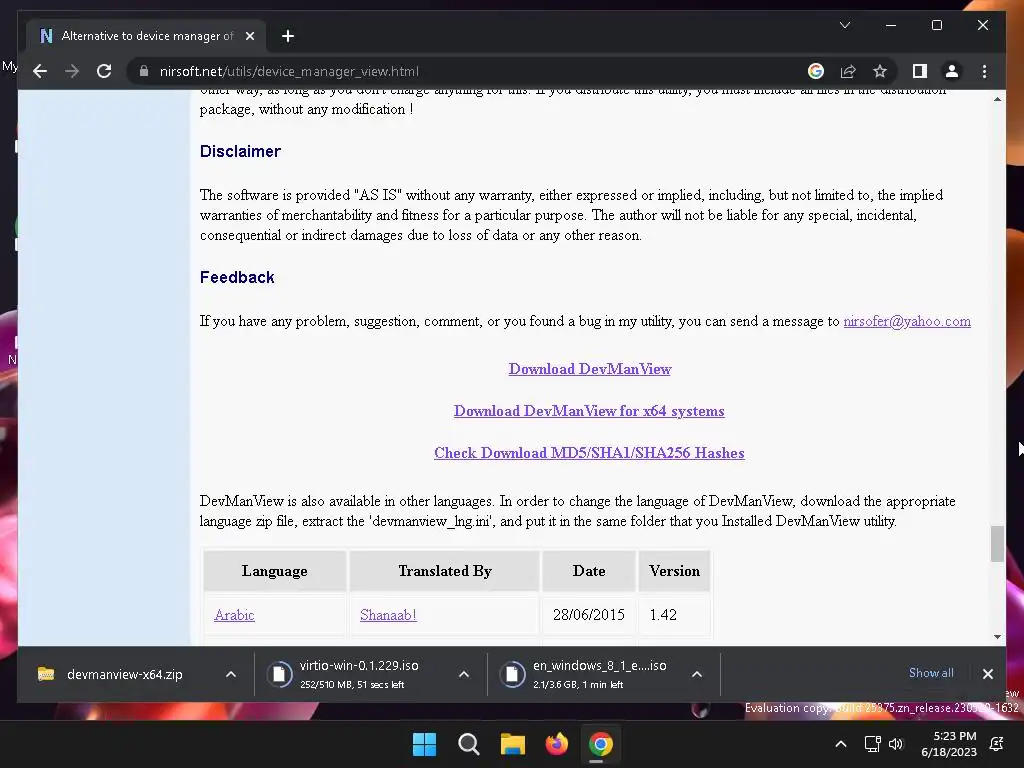Reload the nirsoft page
Image resolution: width=1024 pixels, height=768 pixels.
click(x=104, y=71)
